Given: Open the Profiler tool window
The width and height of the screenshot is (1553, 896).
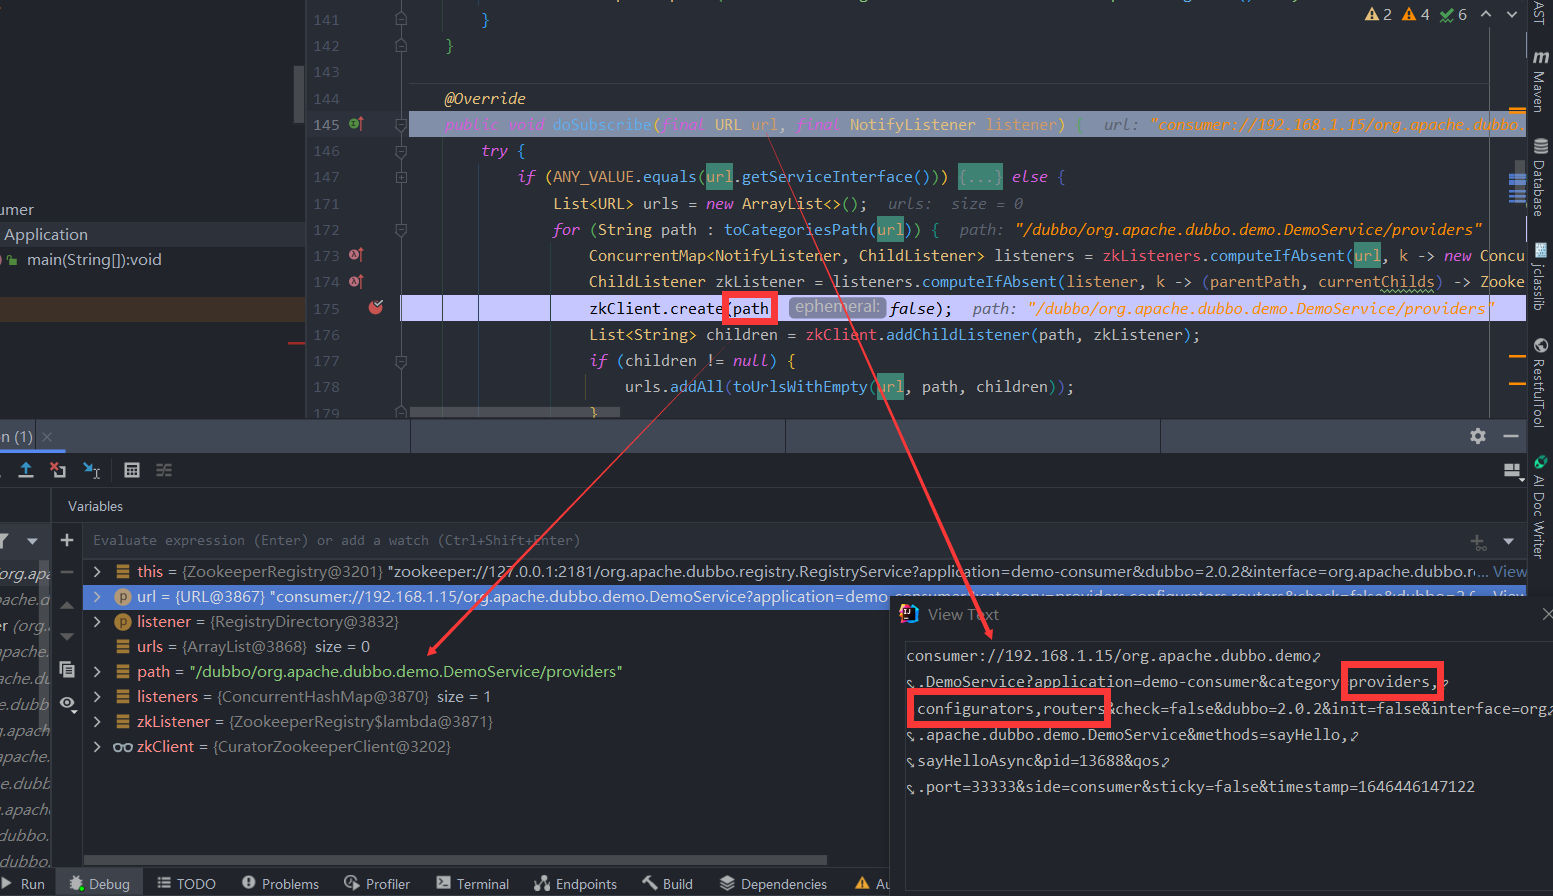Looking at the screenshot, I should pos(377,884).
